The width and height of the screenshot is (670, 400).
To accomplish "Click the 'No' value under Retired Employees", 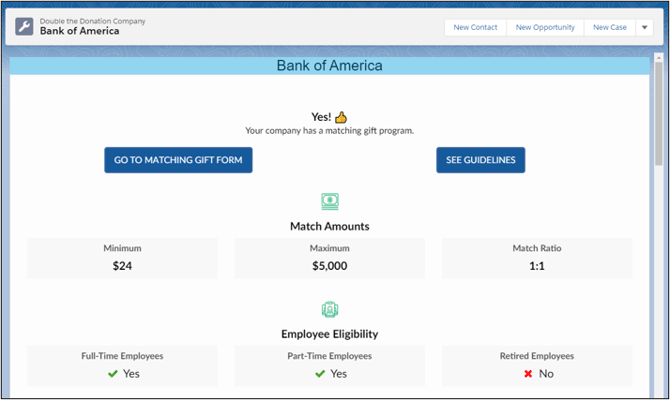I will point(546,374).
